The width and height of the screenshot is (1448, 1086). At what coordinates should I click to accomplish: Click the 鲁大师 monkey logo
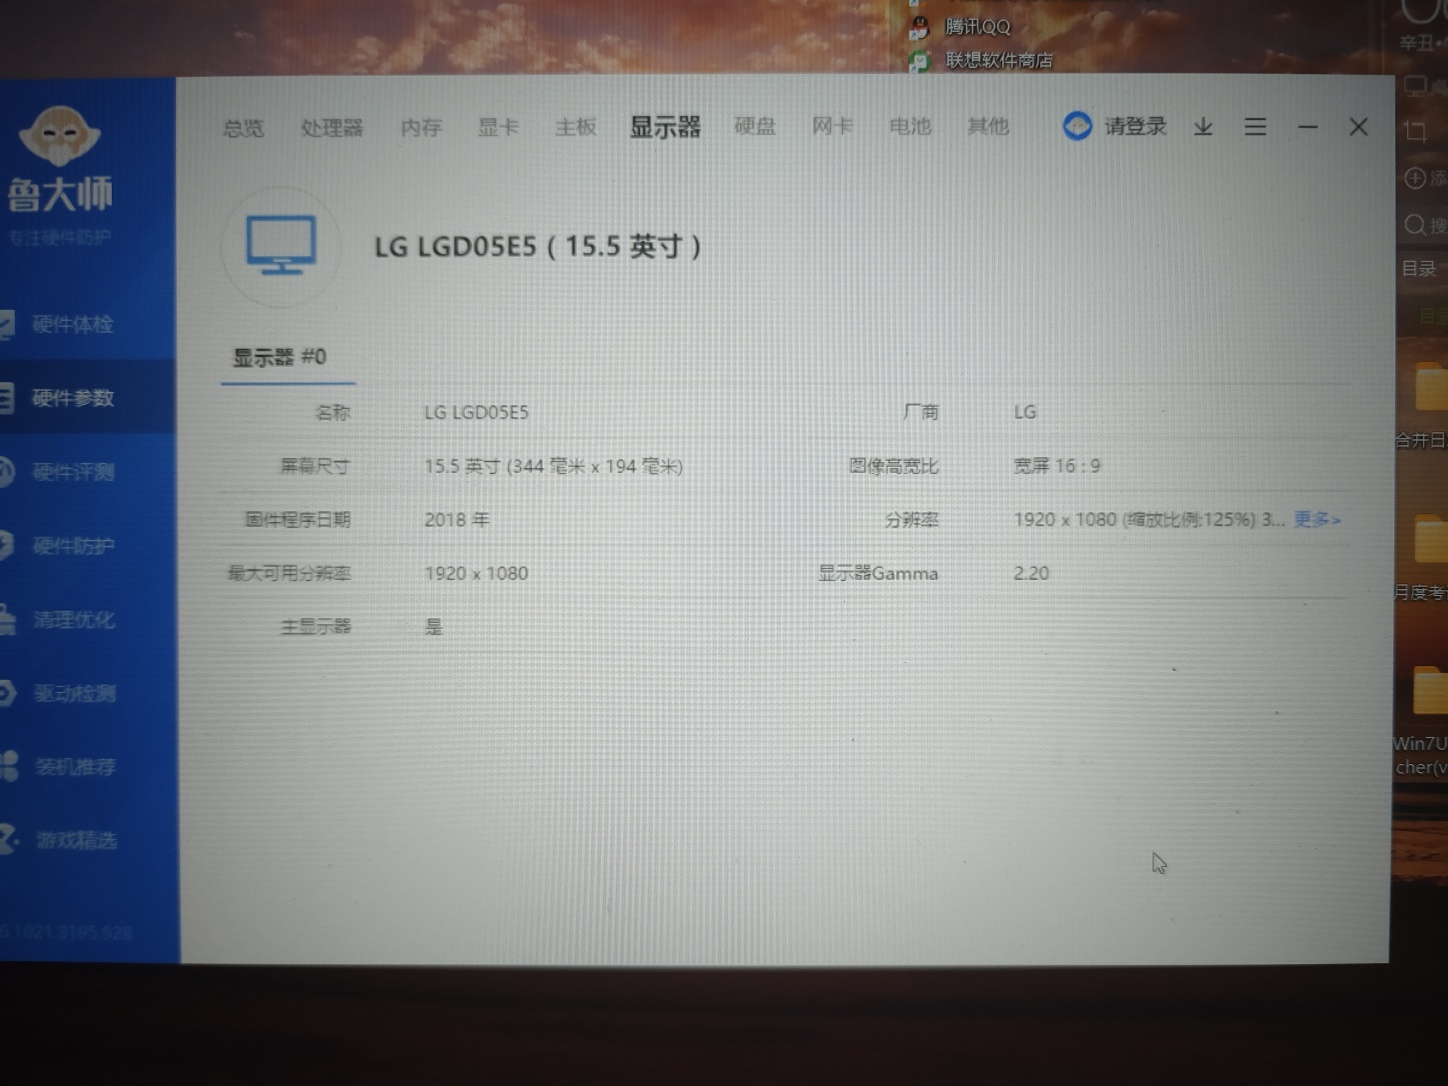[60, 135]
